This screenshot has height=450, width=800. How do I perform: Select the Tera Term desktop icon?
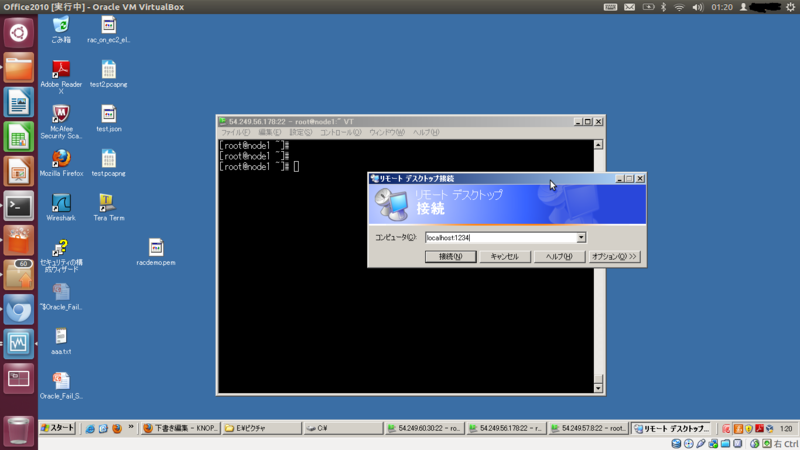coord(109,208)
